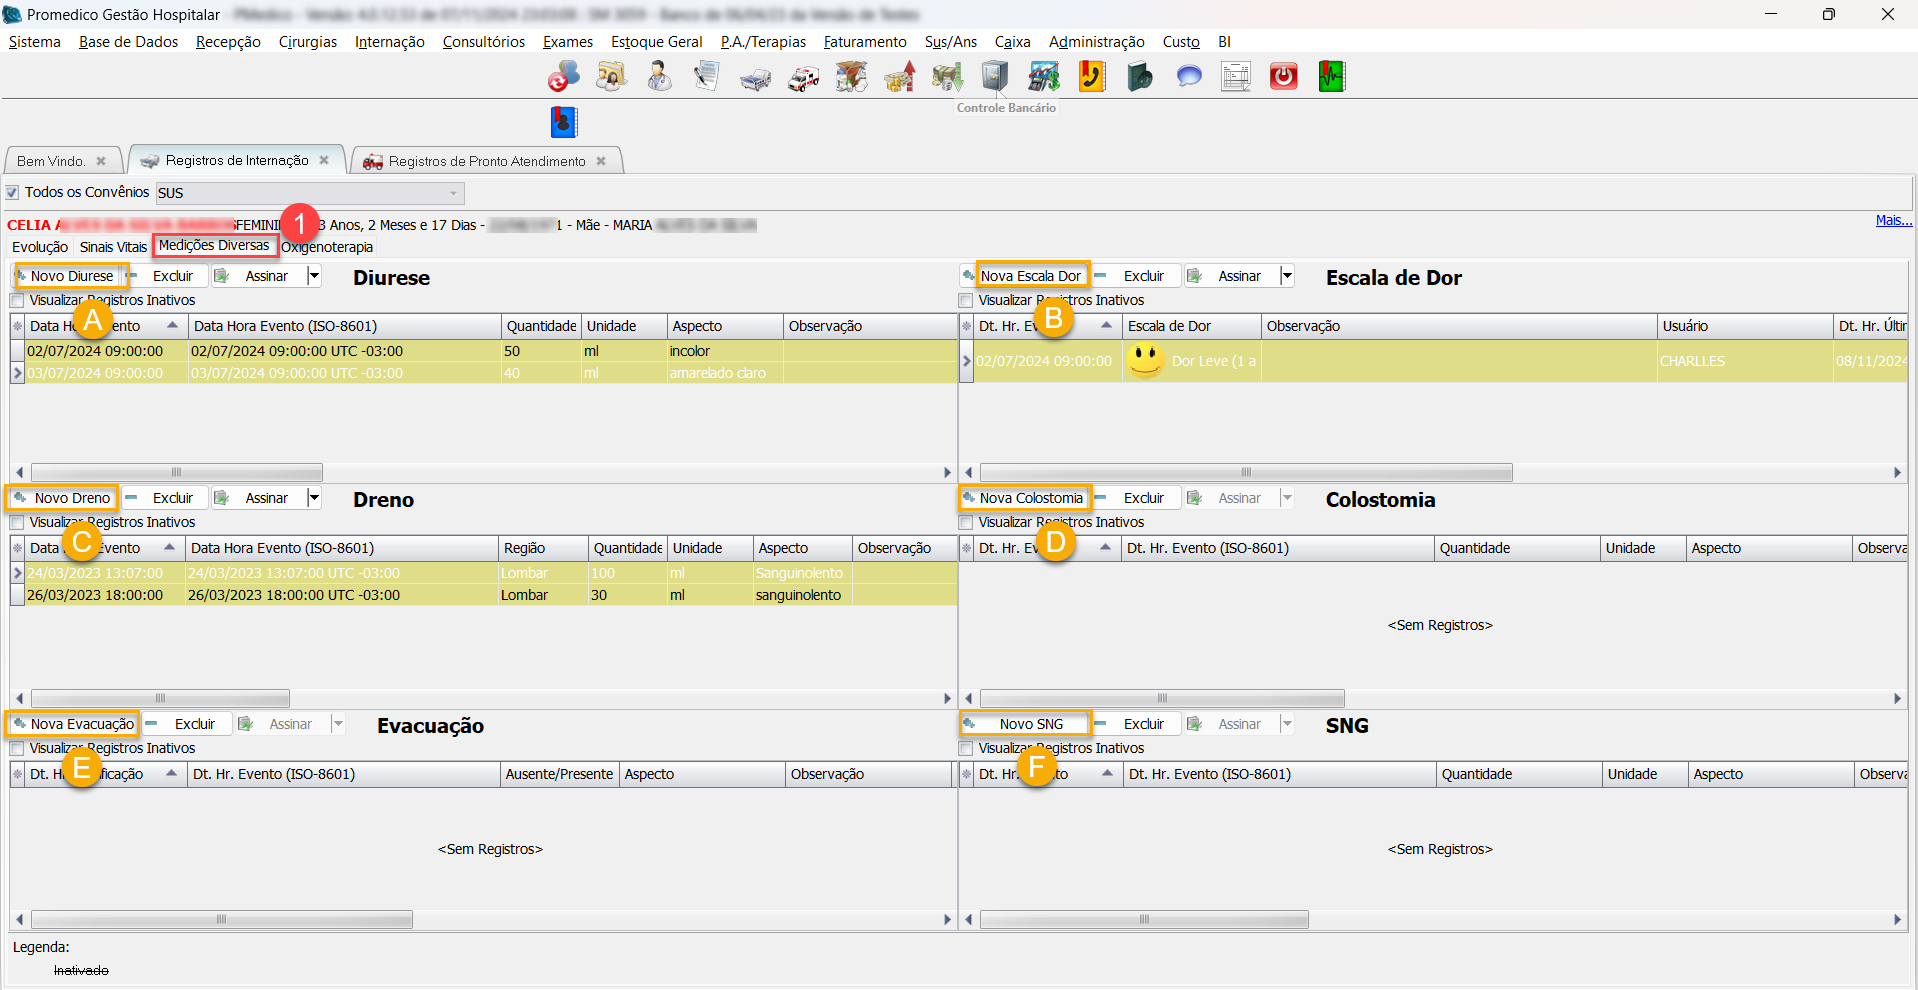1918x990 pixels.
Task: Open the SUS convênio dropdown
Action: click(x=452, y=193)
